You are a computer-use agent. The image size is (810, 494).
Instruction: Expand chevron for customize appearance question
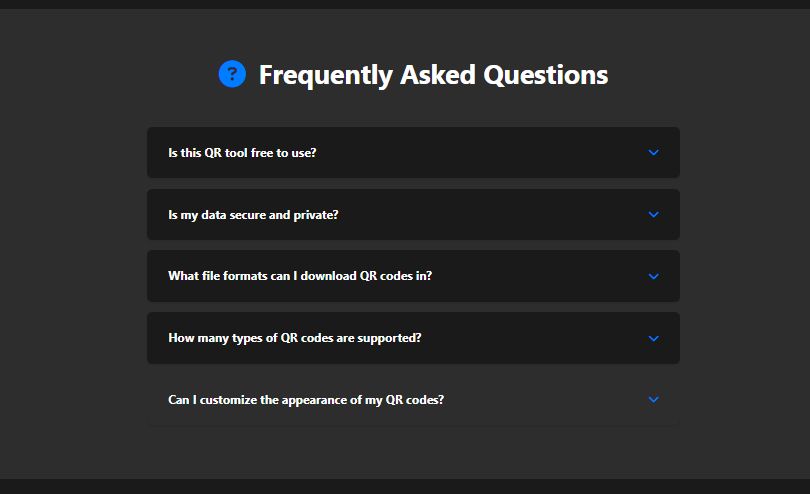[x=654, y=399]
